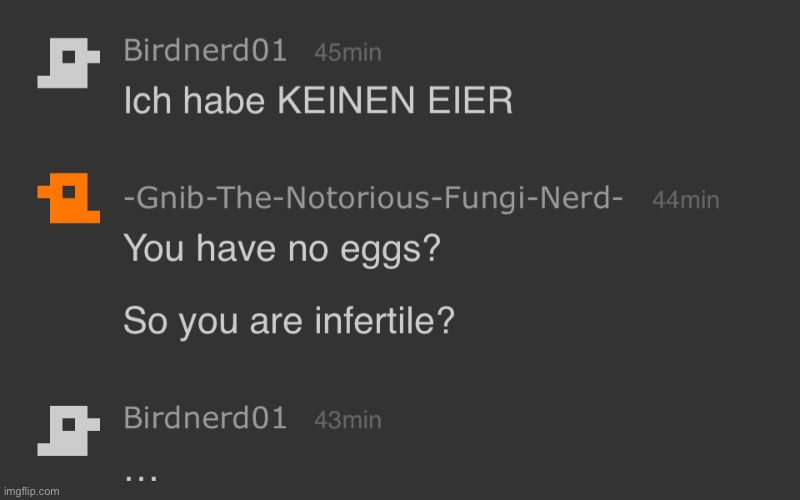The width and height of the screenshot is (800, 500).
Task: Open the -Gnib-The-Notorious-Fungi-Nerd- user profile
Action: click(x=373, y=199)
